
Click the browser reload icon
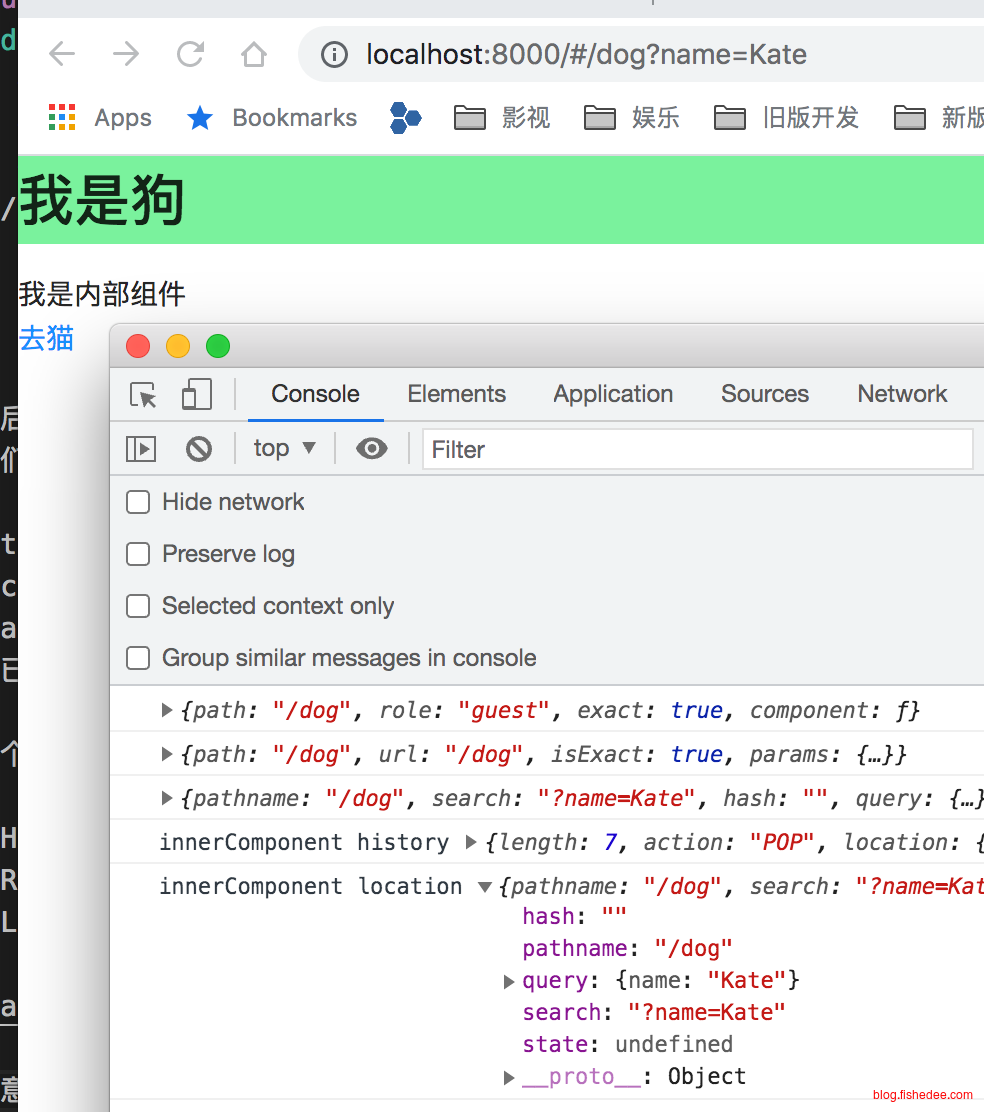point(190,54)
